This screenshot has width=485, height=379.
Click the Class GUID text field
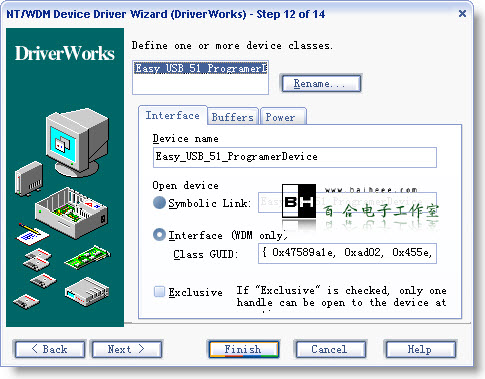347,253
